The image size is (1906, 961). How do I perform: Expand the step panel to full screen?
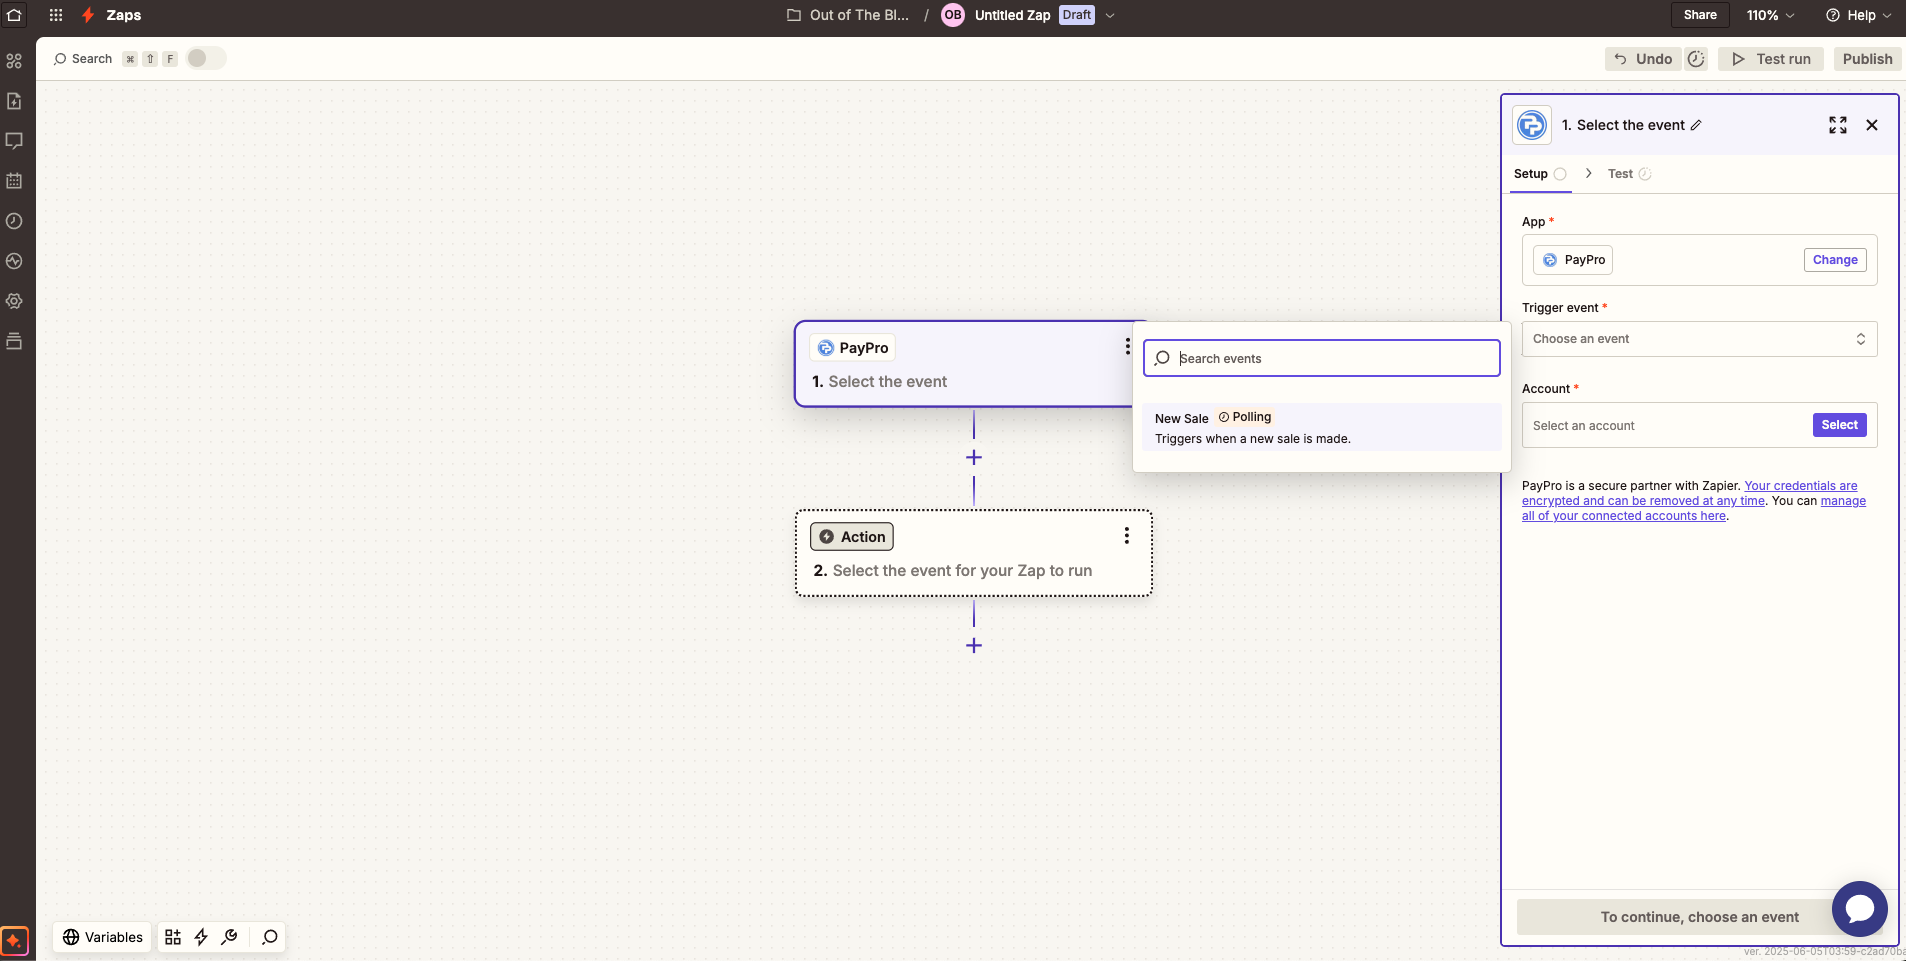click(x=1838, y=125)
